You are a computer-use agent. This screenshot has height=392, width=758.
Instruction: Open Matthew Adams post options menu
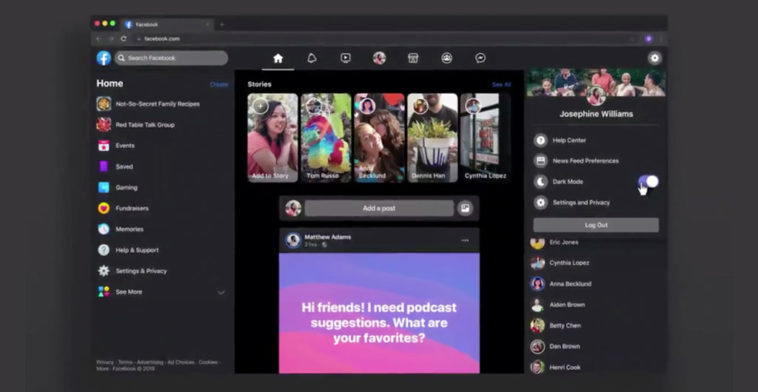tap(465, 240)
